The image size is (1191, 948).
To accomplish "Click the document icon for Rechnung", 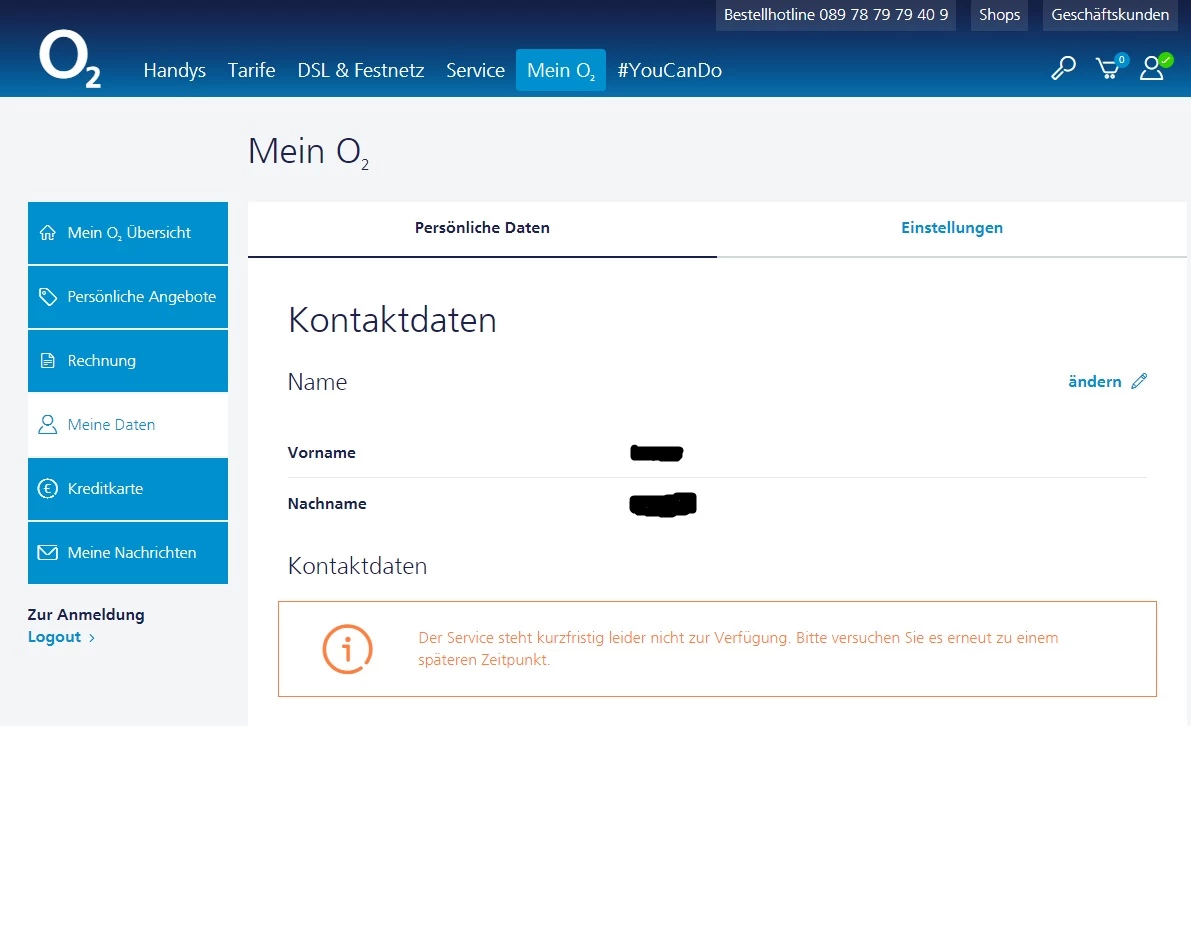I will tap(48, 361).
